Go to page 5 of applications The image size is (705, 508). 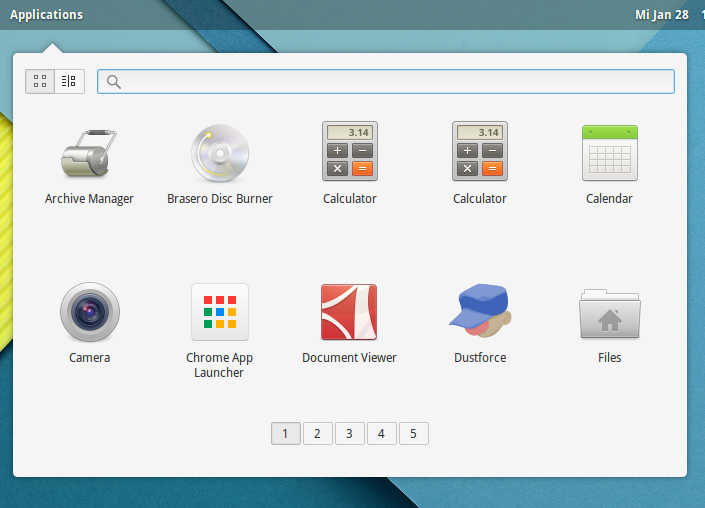coord(414,433)
